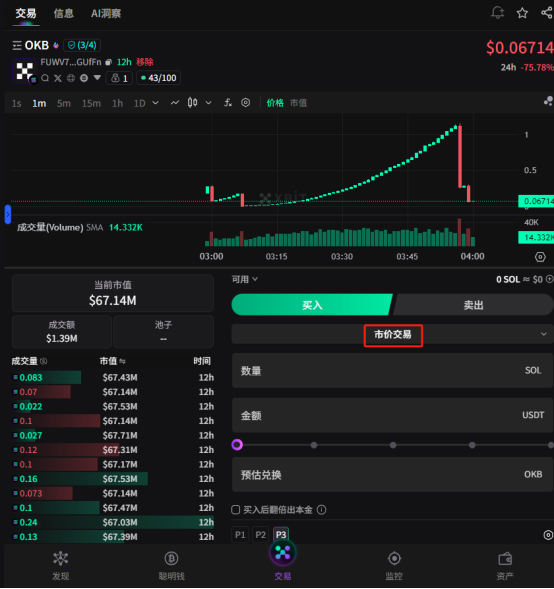Viewport: 554px width, 589px height.
Task: Open the price alert bell icon
Action: 497,13
